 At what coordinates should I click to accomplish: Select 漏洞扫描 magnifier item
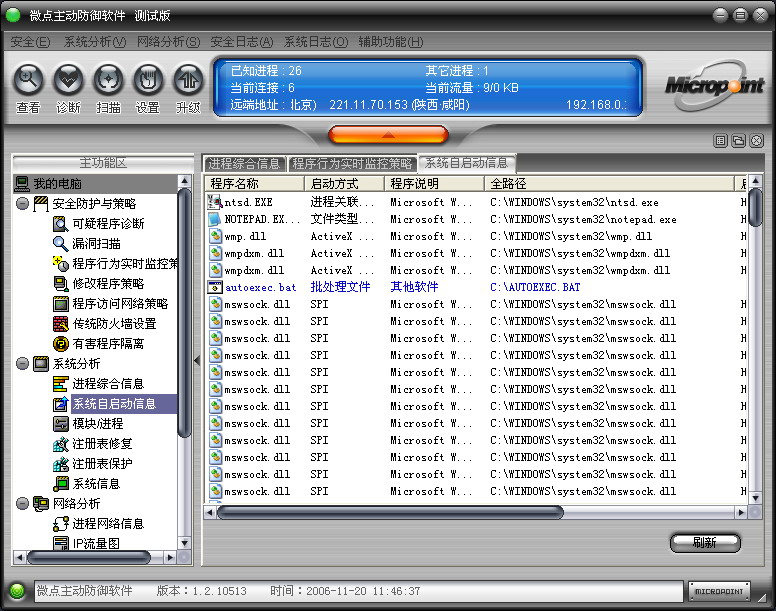tap(87, 243)
